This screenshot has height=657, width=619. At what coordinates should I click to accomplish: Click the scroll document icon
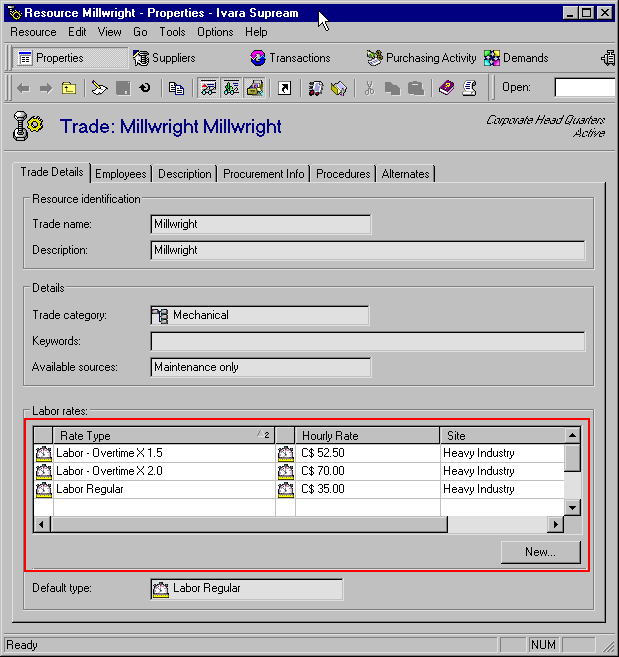[x=469, y=88]
